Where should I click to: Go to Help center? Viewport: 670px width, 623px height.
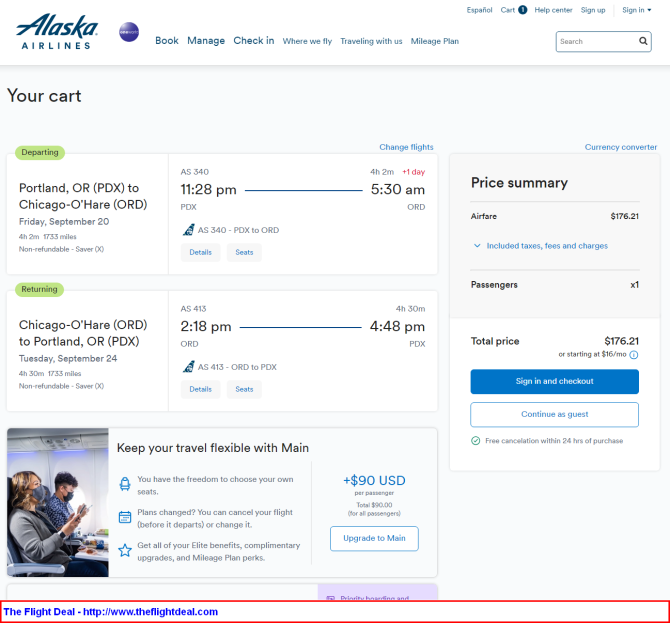[x=553, y=10]
